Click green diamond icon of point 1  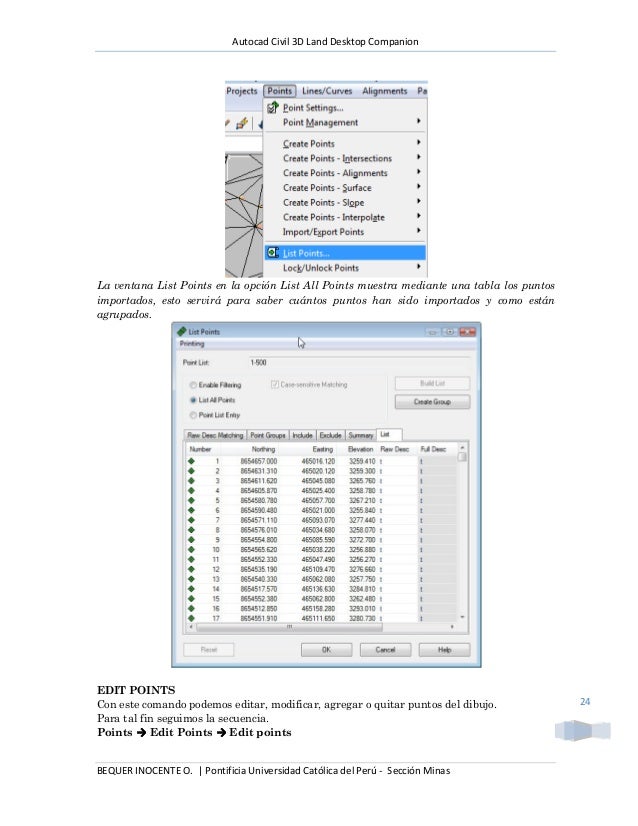[x=191, y=461]
